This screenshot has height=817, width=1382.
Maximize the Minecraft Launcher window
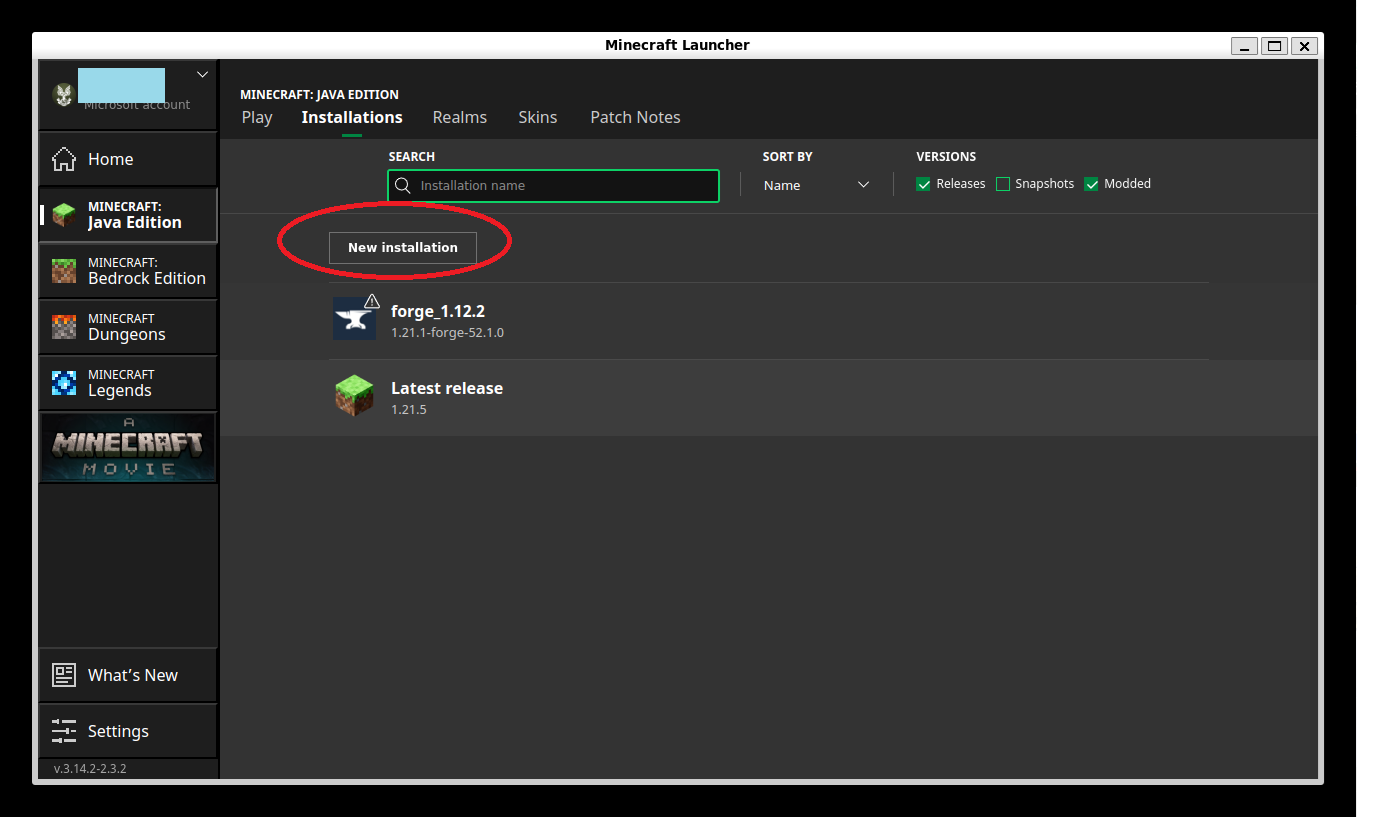(x=1274, y=46)
